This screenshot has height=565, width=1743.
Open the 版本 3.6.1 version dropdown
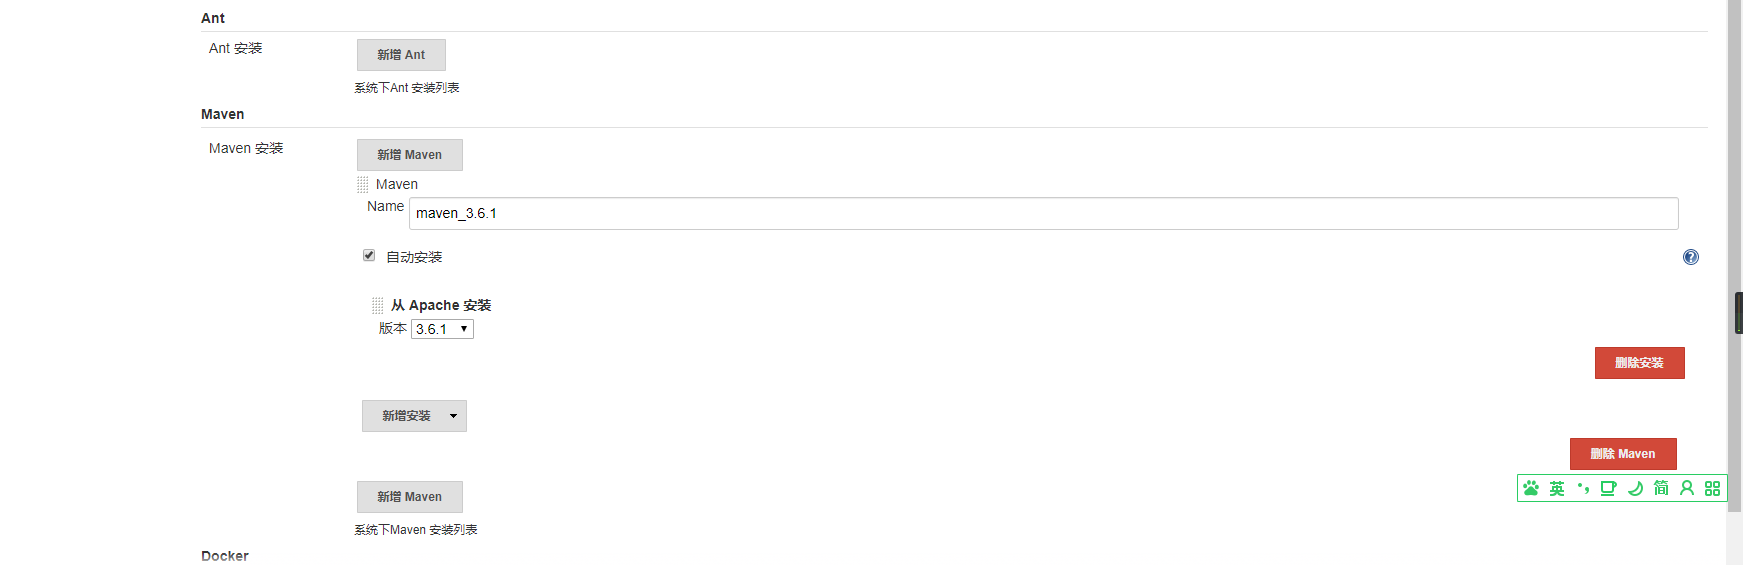click(442, 329)
